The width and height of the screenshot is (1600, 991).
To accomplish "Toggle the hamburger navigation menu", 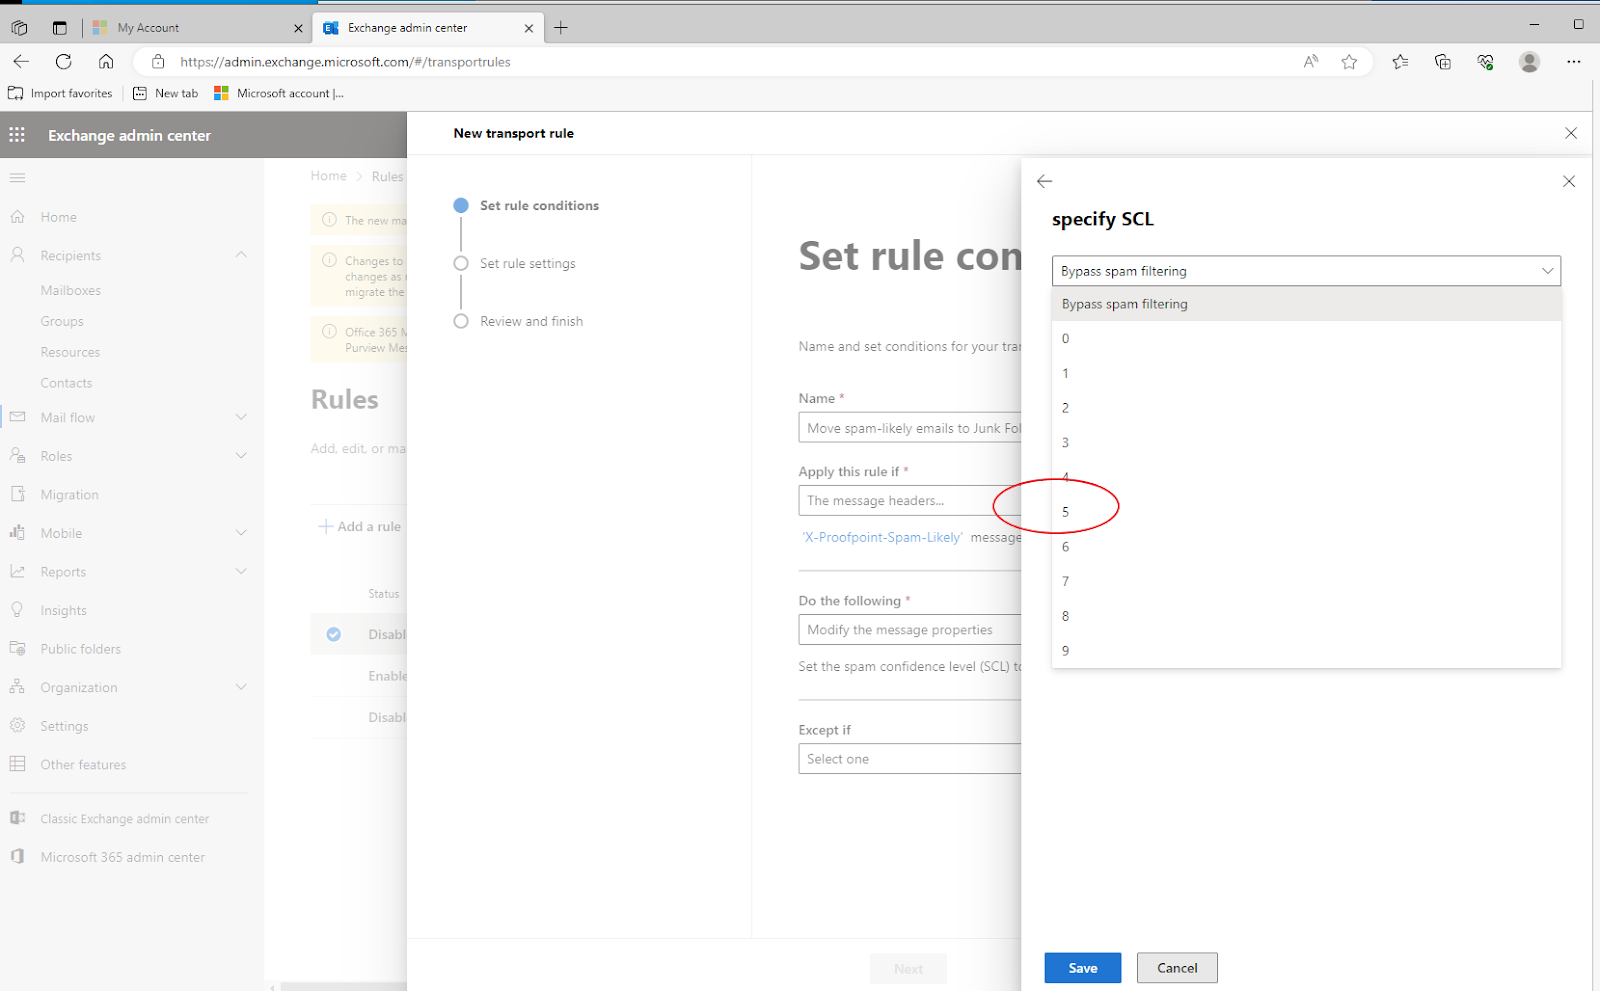I will click(x=17, y=178).
